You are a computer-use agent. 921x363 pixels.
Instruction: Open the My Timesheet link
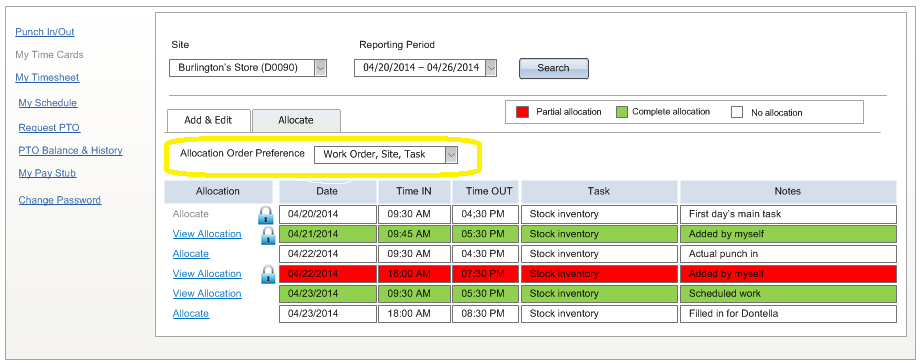pyautogui.click(x=47, y=78)
